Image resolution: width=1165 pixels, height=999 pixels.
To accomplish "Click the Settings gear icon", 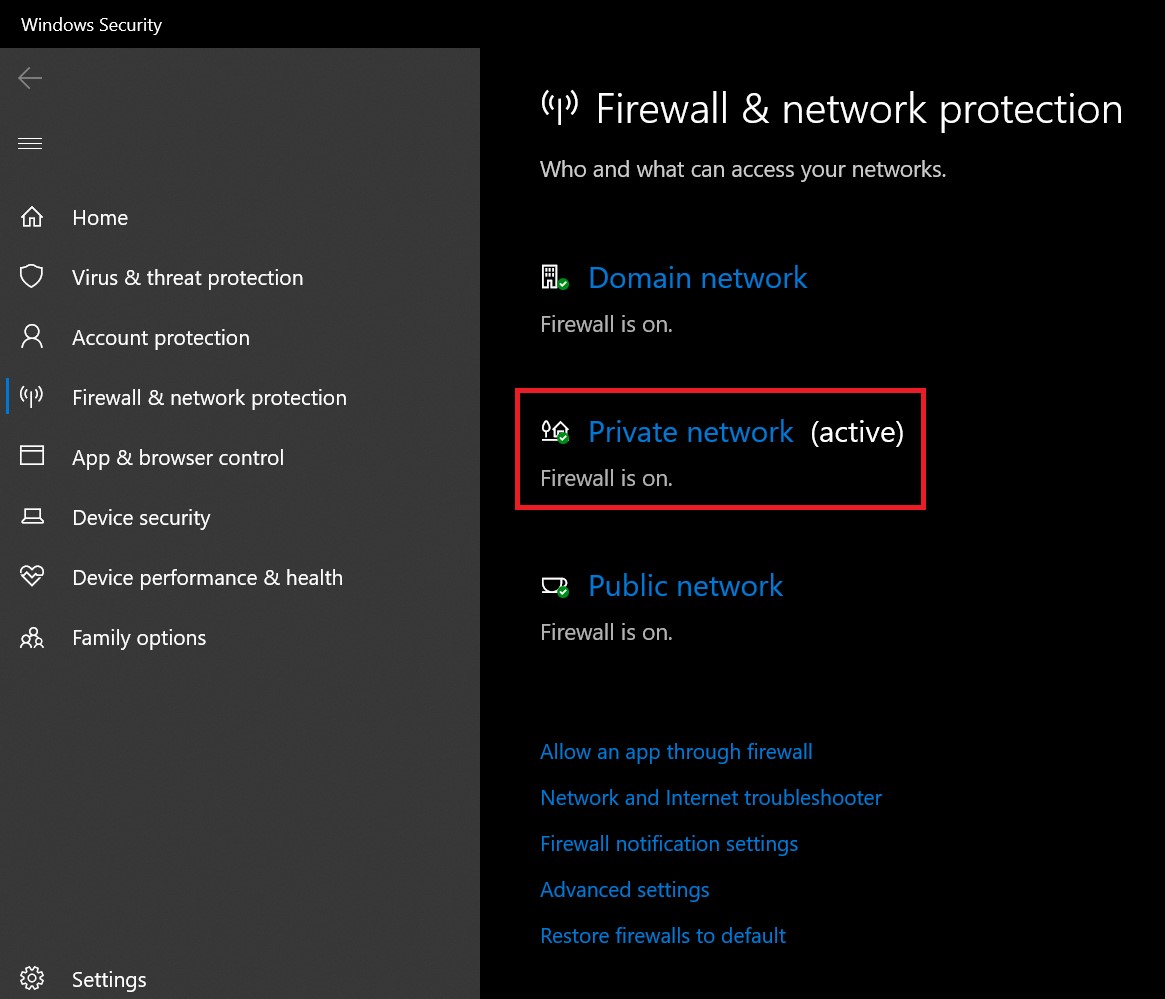I will click(32, 979).
